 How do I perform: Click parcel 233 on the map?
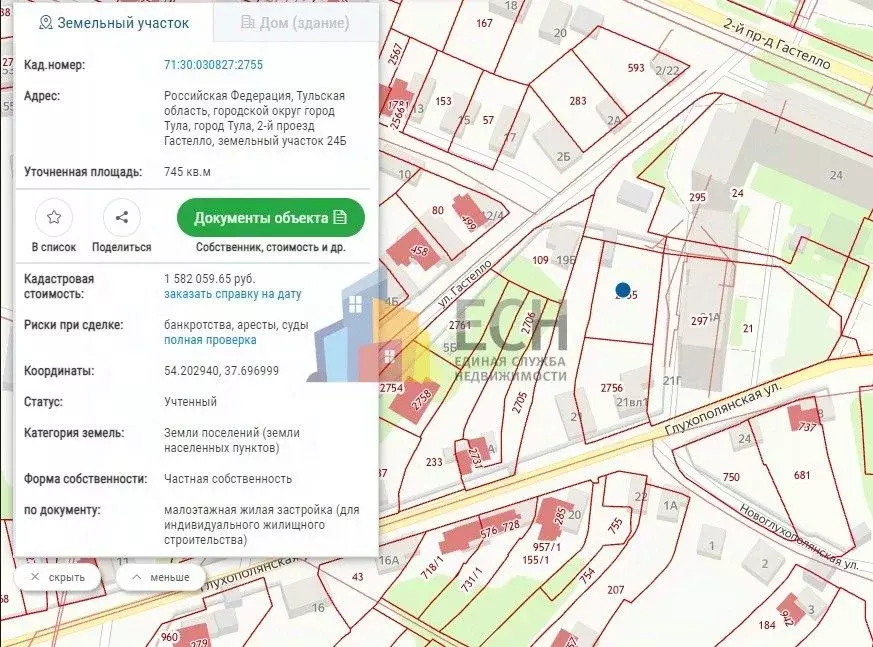[434, 462]
